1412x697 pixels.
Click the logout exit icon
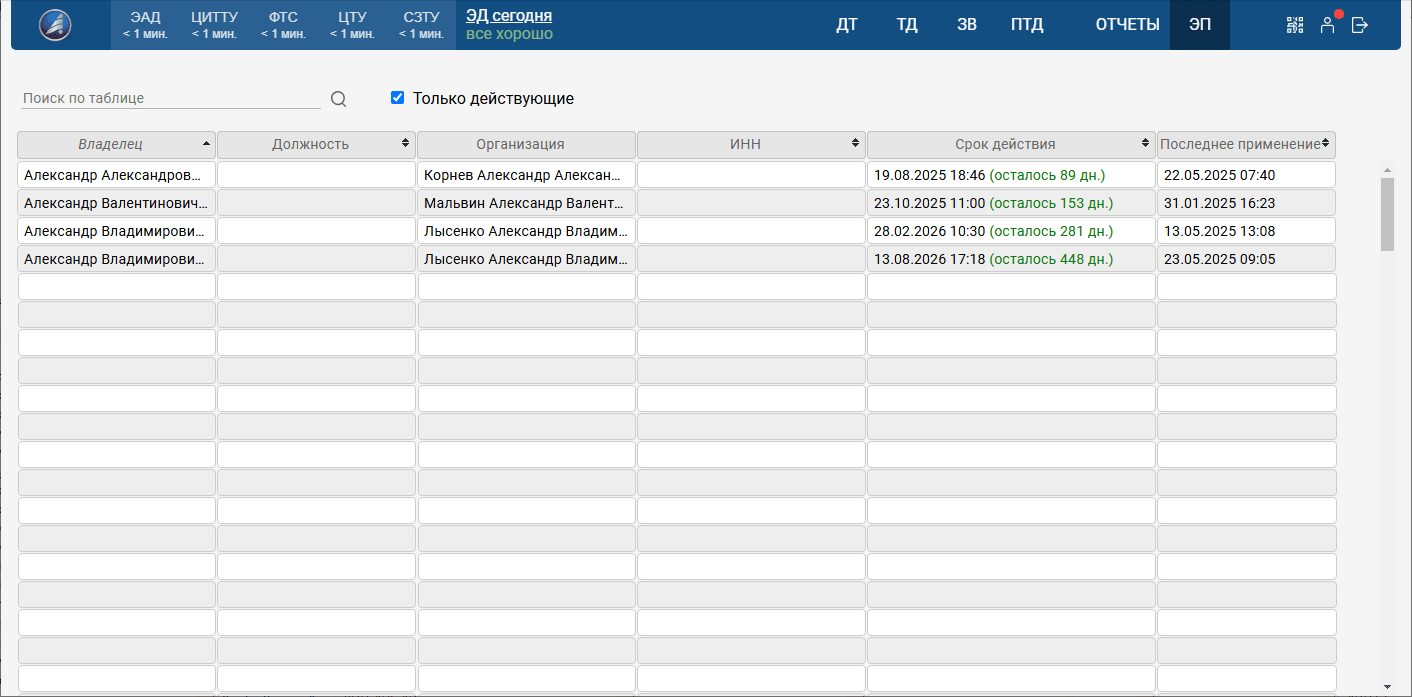pyautogui.click(x=1360, y=25)
